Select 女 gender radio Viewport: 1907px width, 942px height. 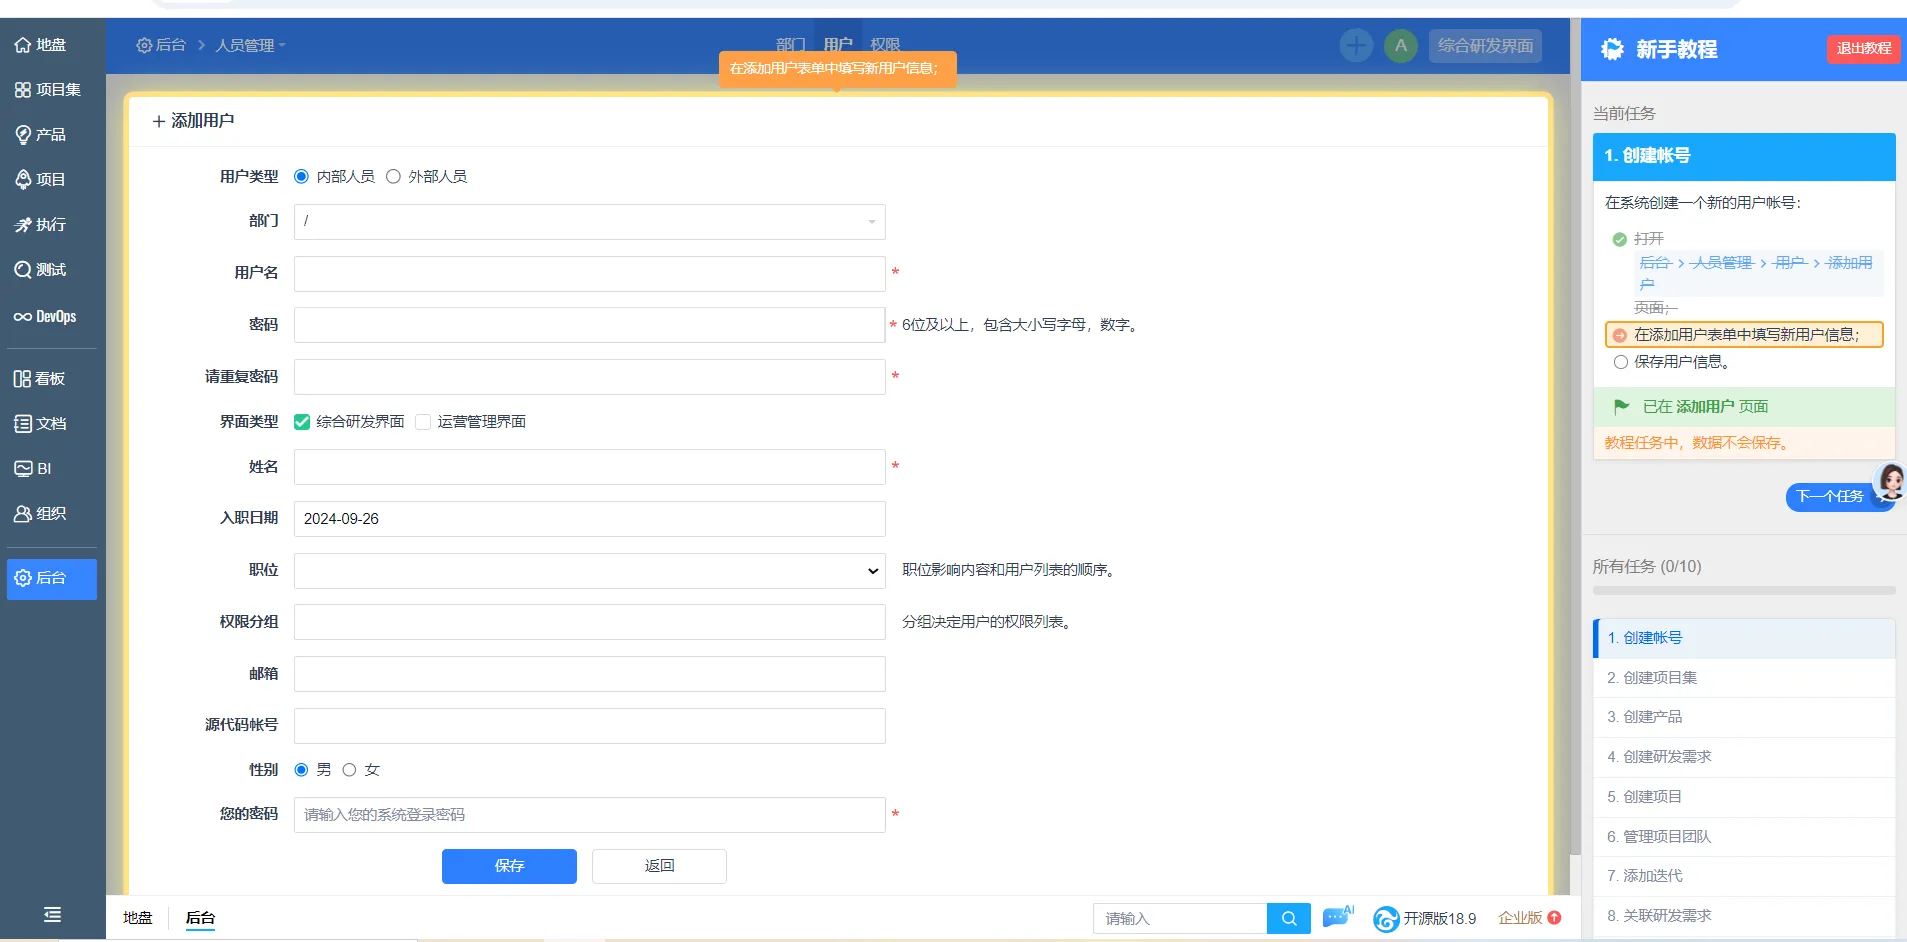349,770
